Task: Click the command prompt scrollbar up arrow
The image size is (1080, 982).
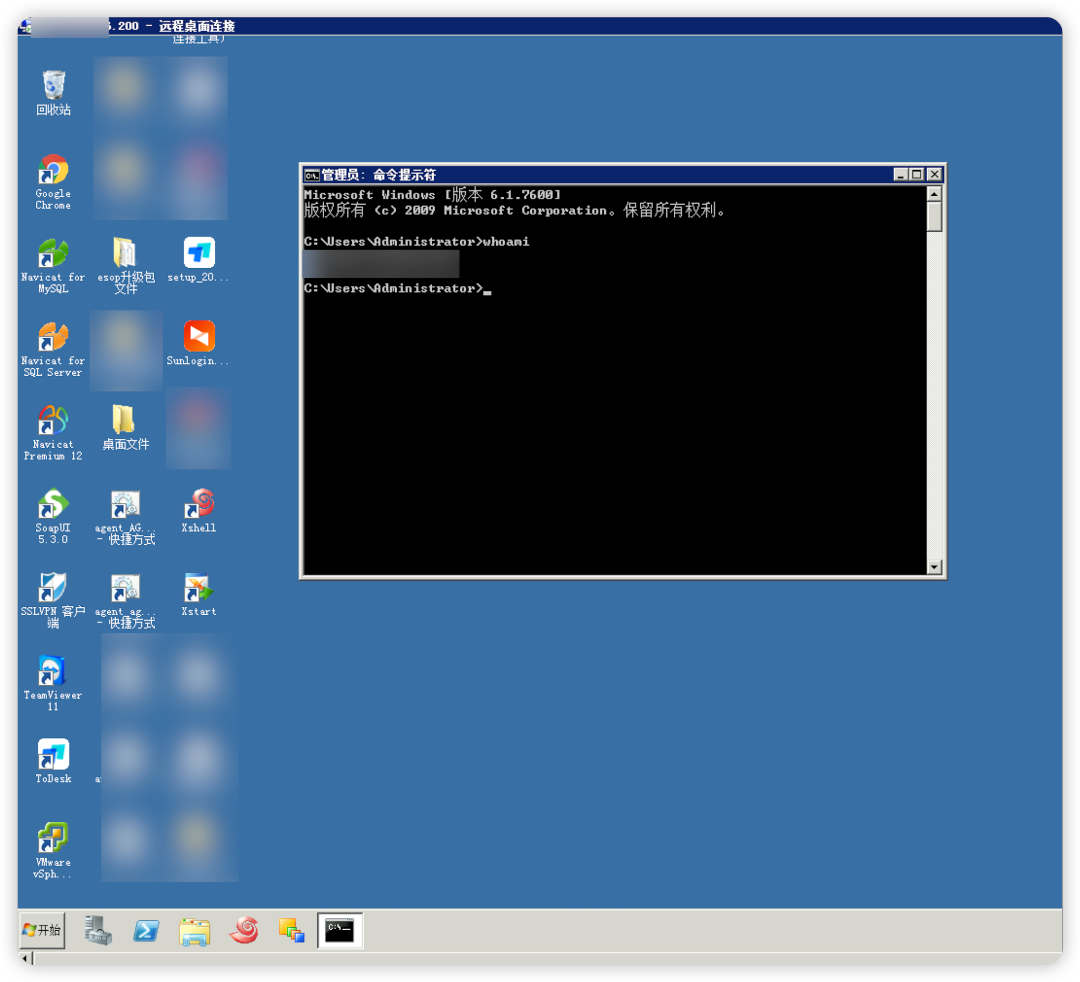Action: point(934,194)
